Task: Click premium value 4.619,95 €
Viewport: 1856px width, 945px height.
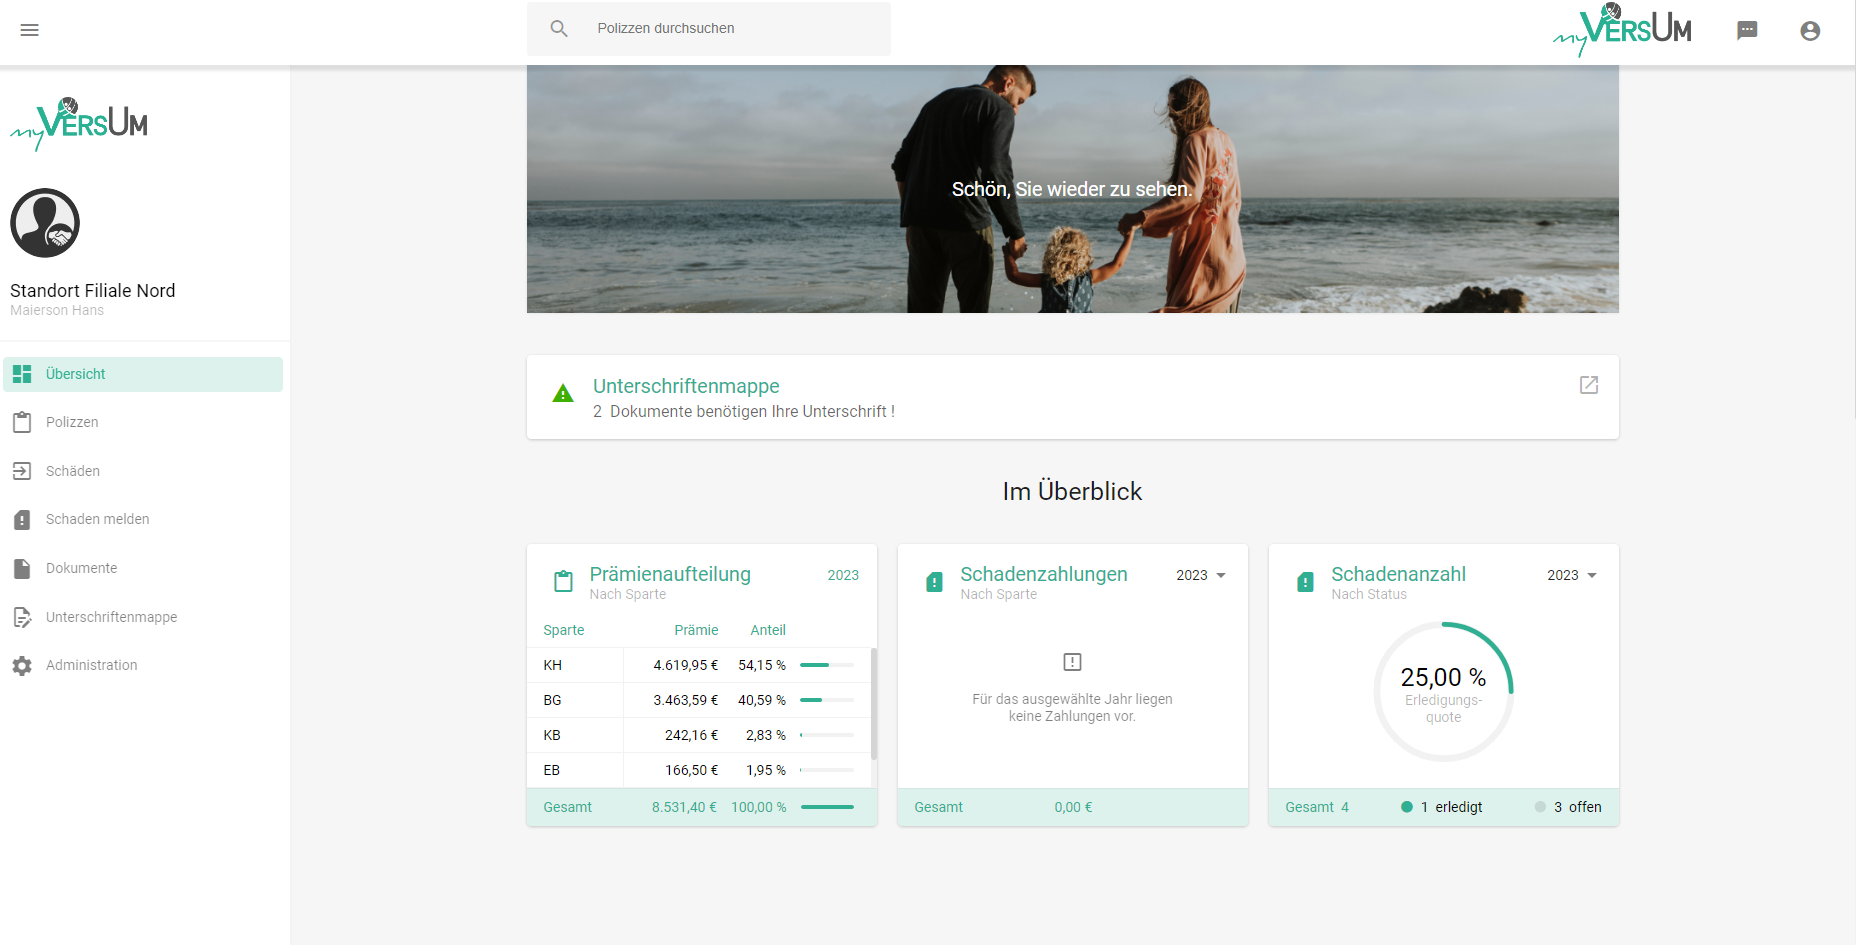Action: point(686,665)
